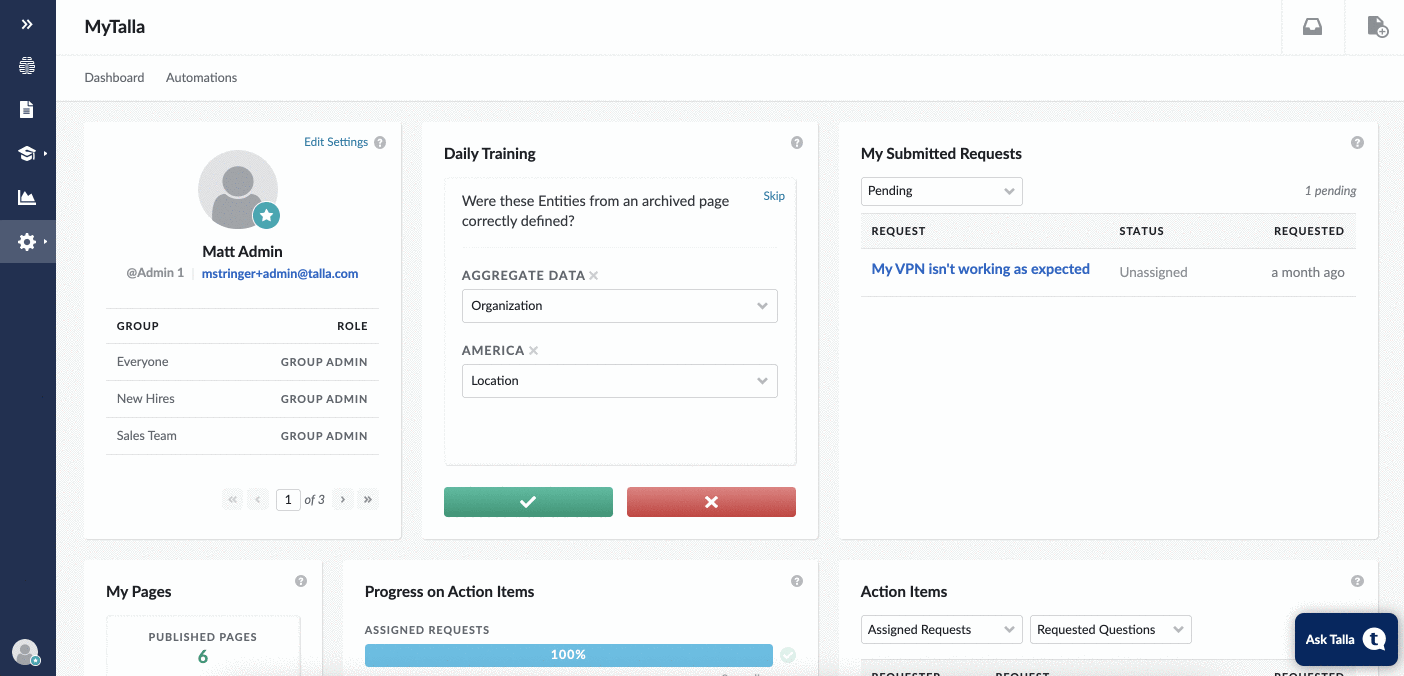Viewport: 1404px width, 676px height.
Task: Remove the AGGREGATE DATA entity with x
Action: pyautogui.click(x=594, y=276)
